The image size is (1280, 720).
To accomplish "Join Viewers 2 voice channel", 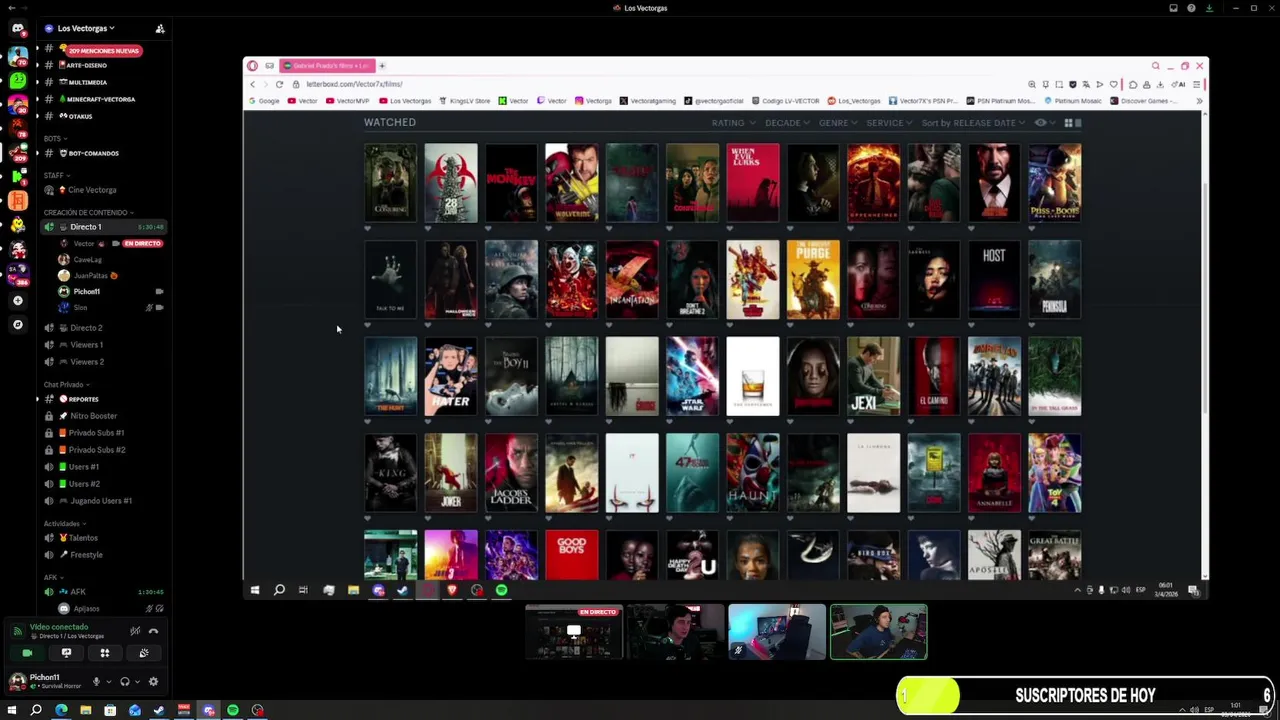I will coord(104,362).
